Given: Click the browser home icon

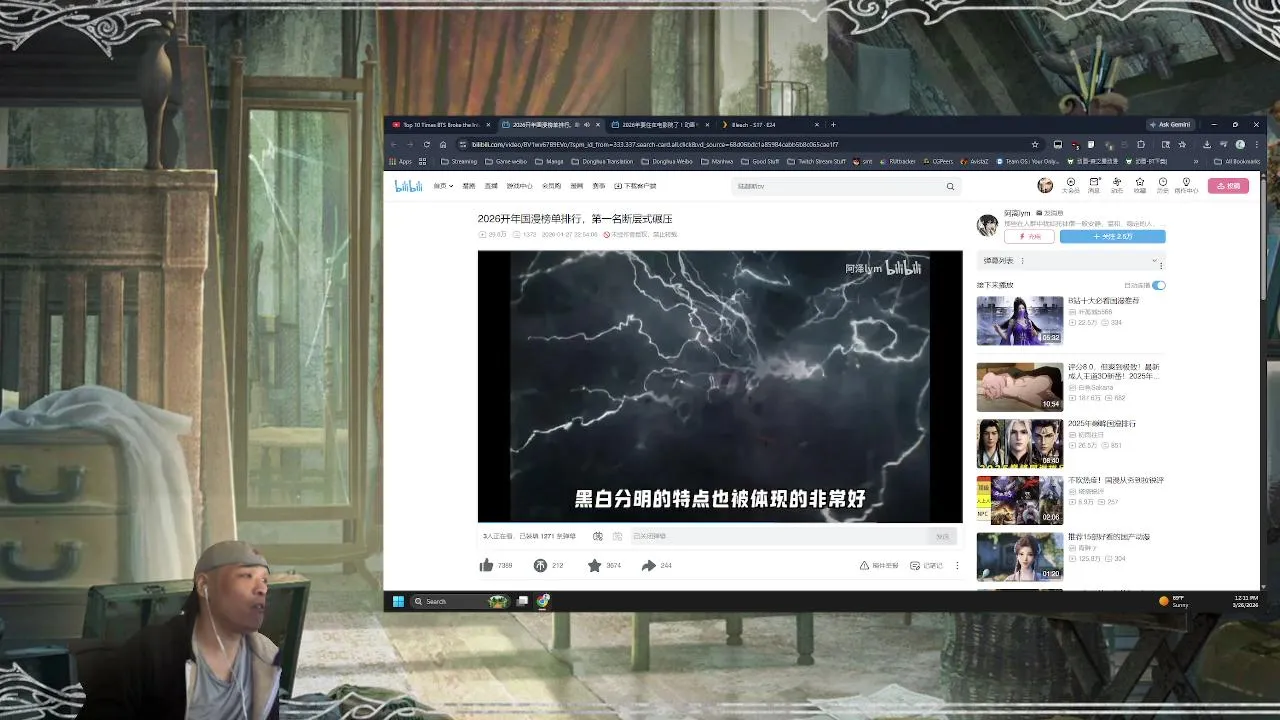Looking at the screenshot, I should click(x=443, y=144).
